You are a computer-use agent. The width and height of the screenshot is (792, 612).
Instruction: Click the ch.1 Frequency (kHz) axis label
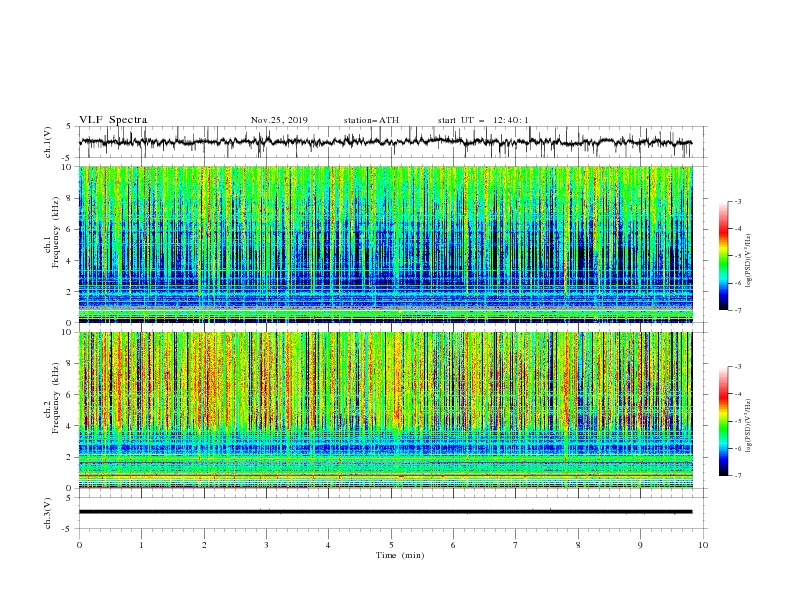pyautogui.click(x=52, y=244)
